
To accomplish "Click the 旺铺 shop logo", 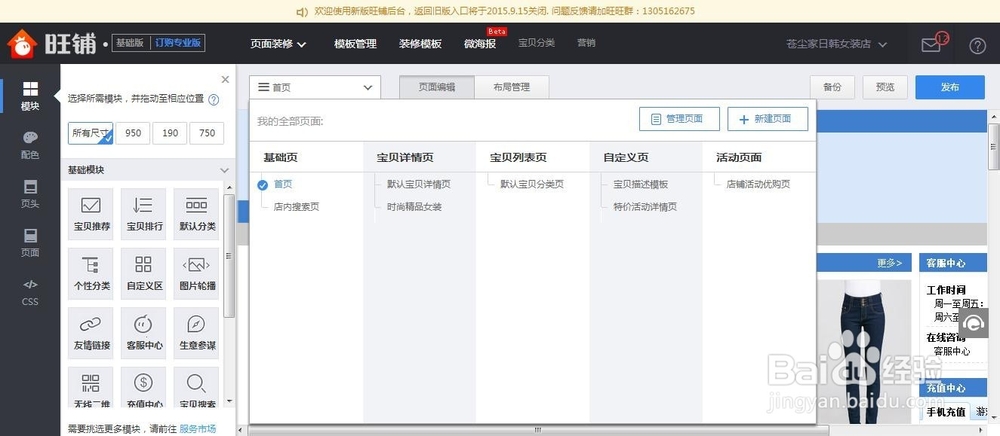I will coord(51,44).
